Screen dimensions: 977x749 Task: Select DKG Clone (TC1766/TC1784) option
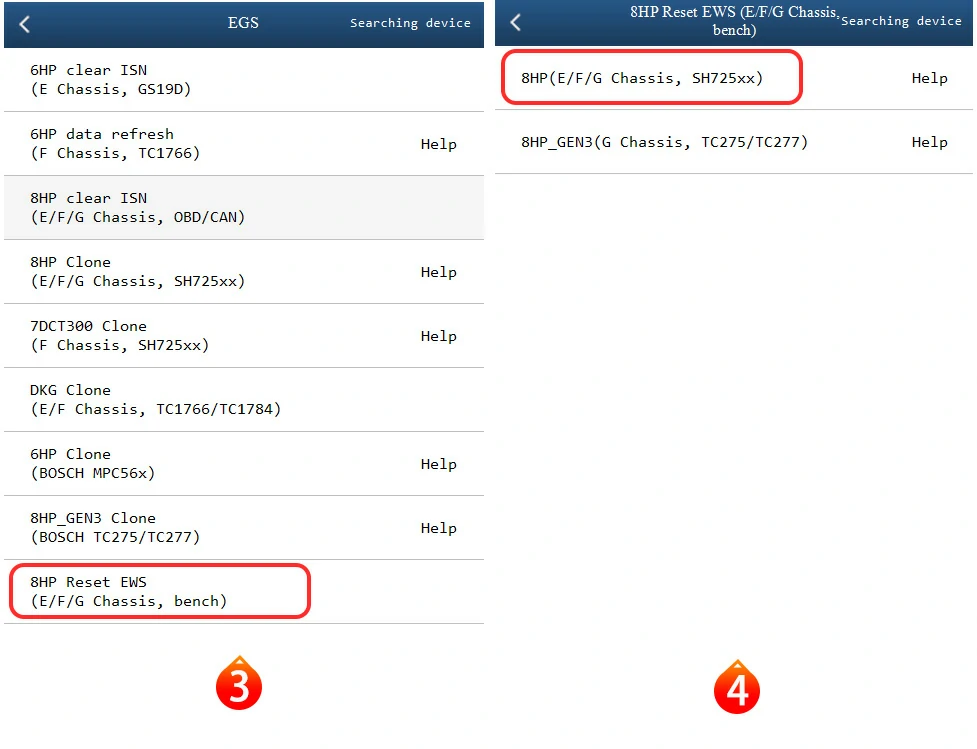point(155,400)
